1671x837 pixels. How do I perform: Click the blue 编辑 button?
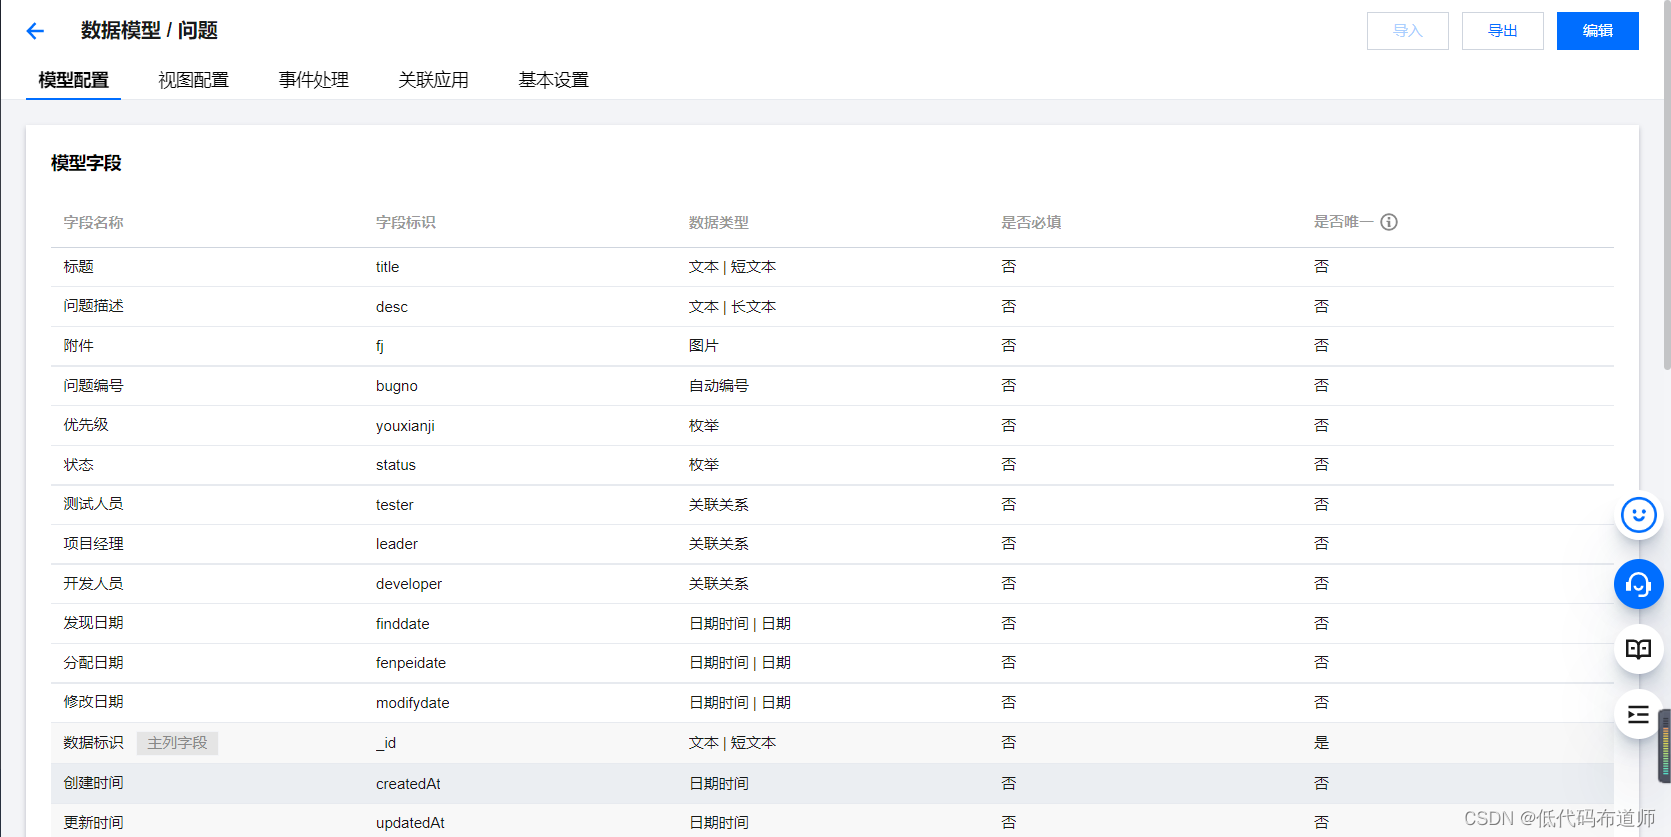(x=1597, y=31)
